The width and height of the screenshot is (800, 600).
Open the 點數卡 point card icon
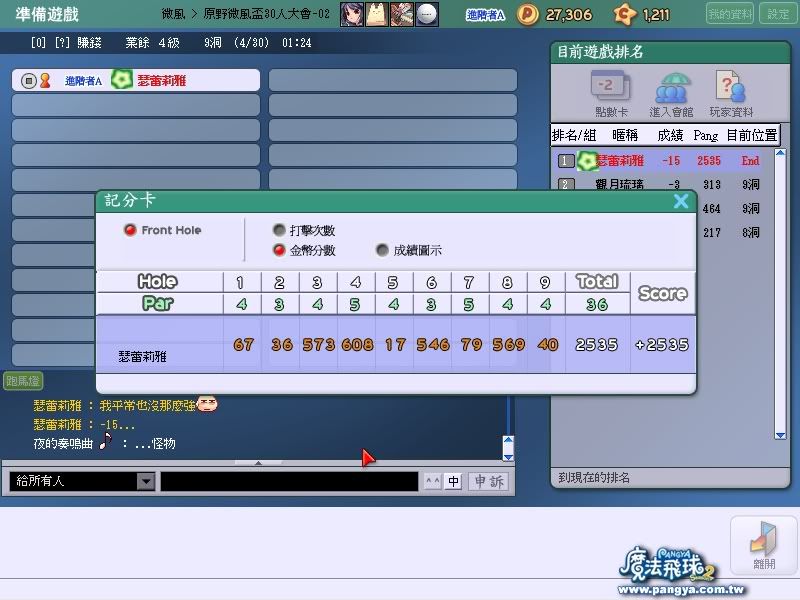coord(611,94)
